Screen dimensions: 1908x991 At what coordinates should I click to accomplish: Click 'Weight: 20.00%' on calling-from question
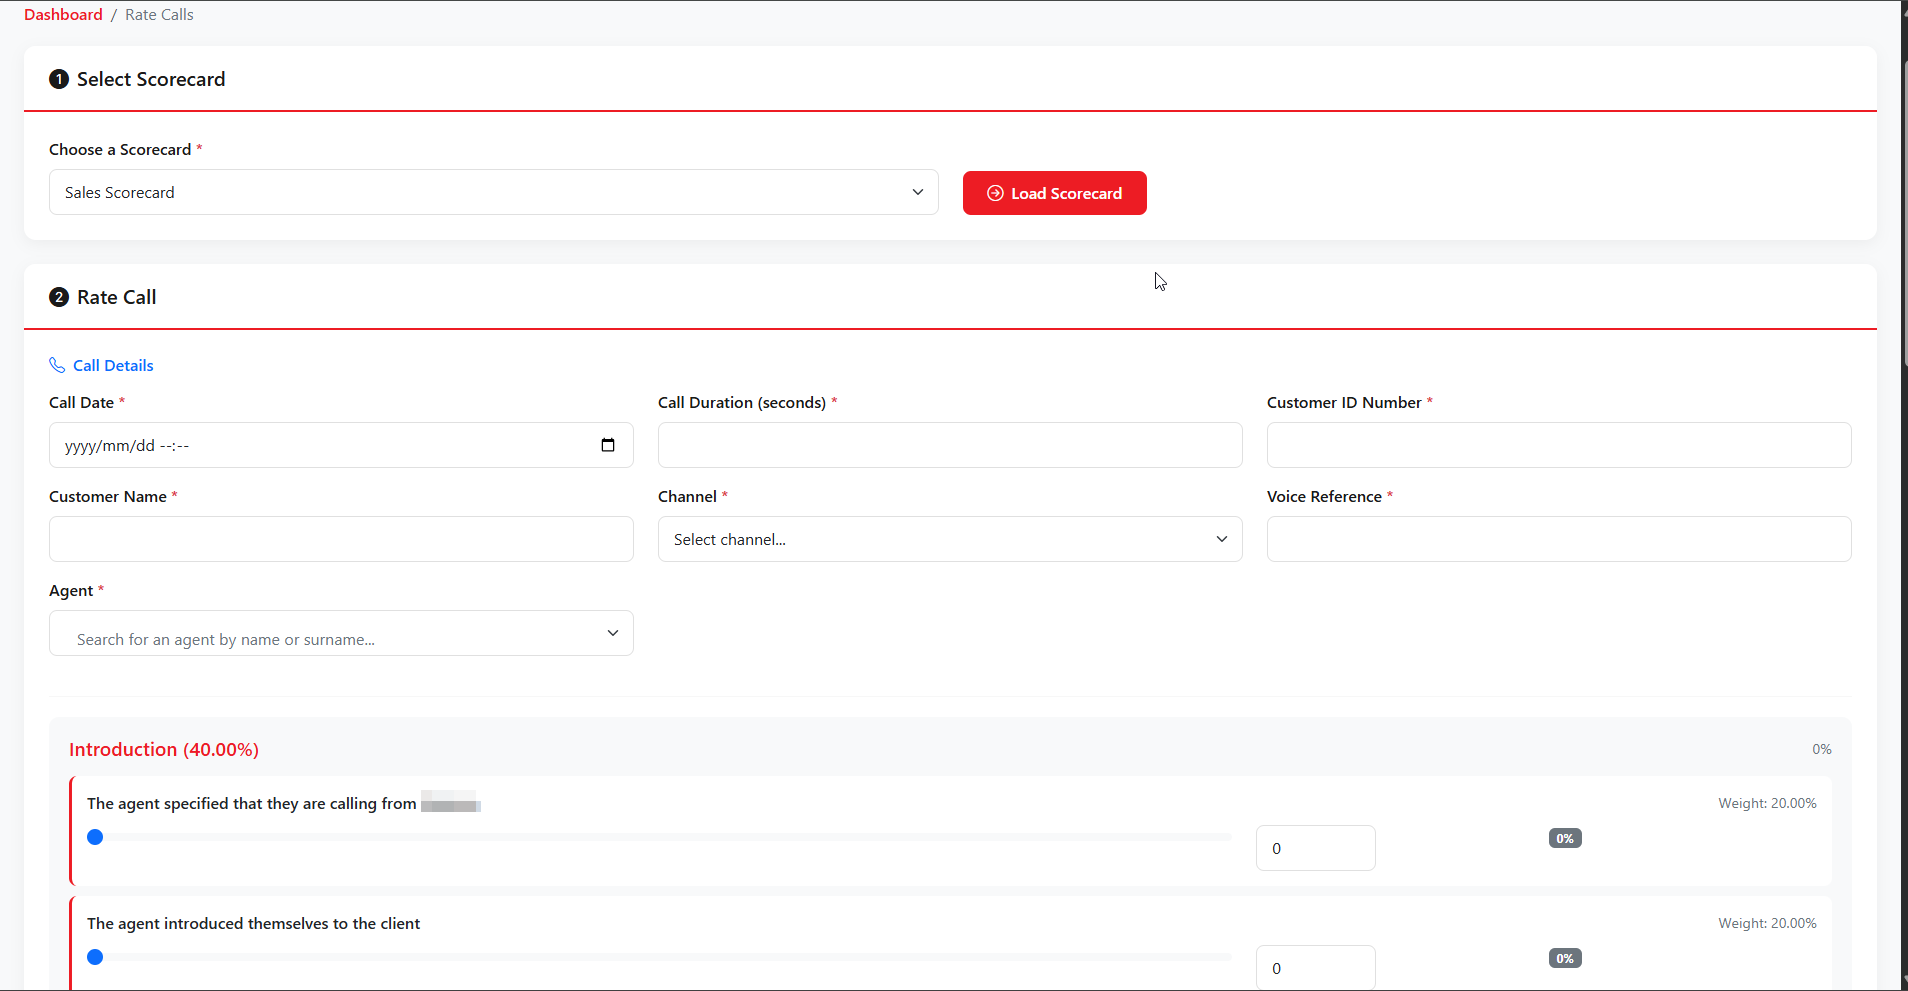(1767, 803)
